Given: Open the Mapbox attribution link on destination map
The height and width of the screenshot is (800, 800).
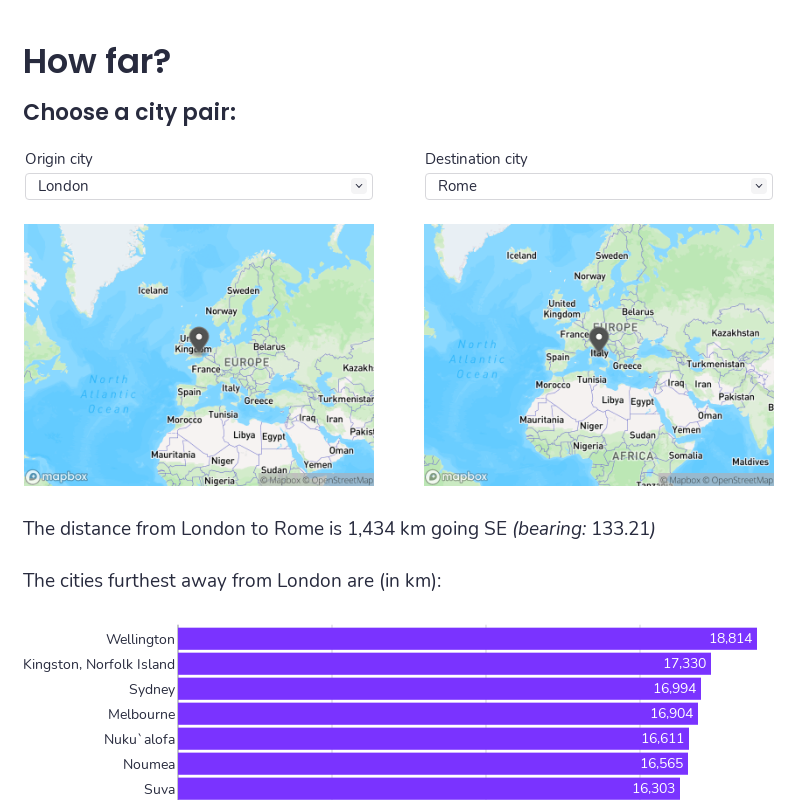Looking at the screenshot, I should (680, 480).
